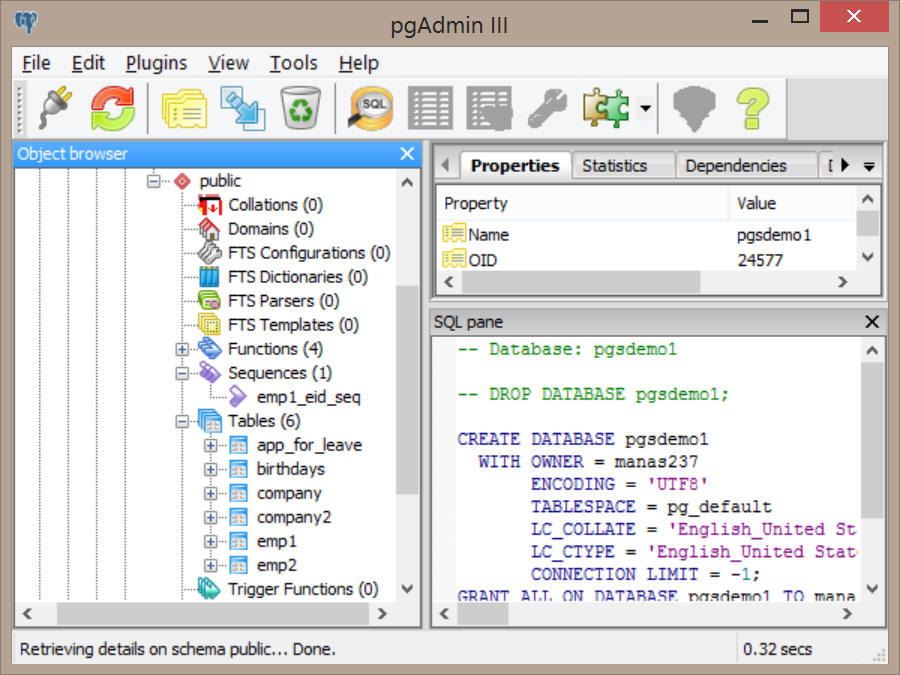
Task: Refresh the selected object with toolbar icon
Action: (112, 107)
